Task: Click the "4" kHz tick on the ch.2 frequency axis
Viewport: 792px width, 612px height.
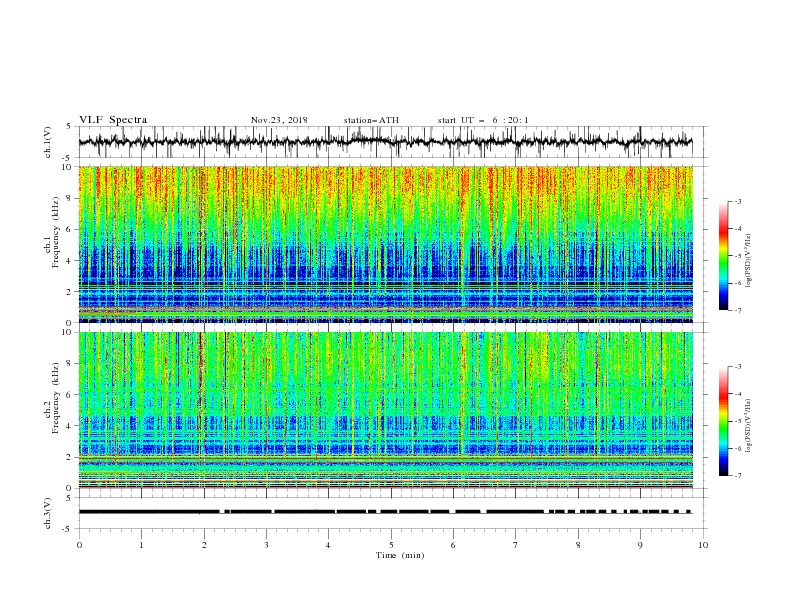Action: click(x=70, y=426)
